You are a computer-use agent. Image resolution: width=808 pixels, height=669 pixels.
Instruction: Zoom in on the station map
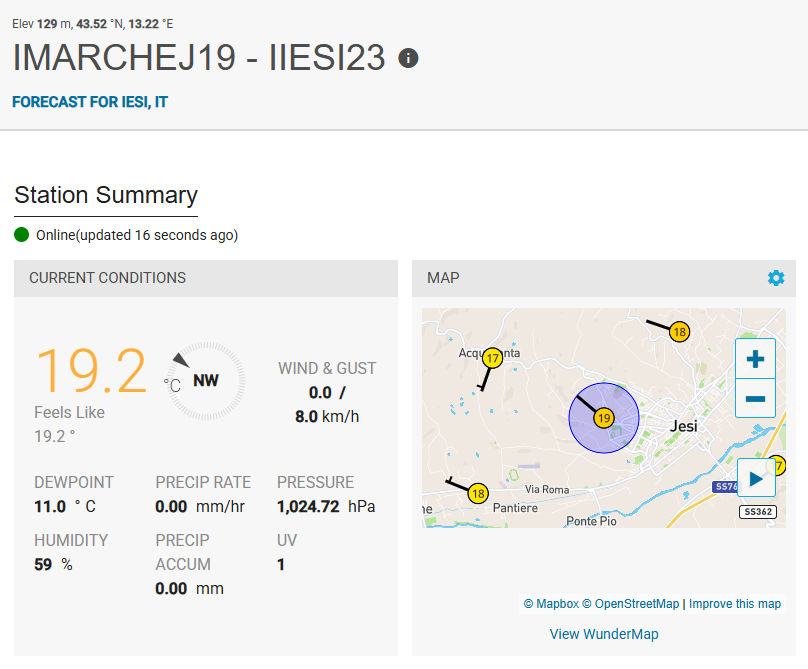755,359
